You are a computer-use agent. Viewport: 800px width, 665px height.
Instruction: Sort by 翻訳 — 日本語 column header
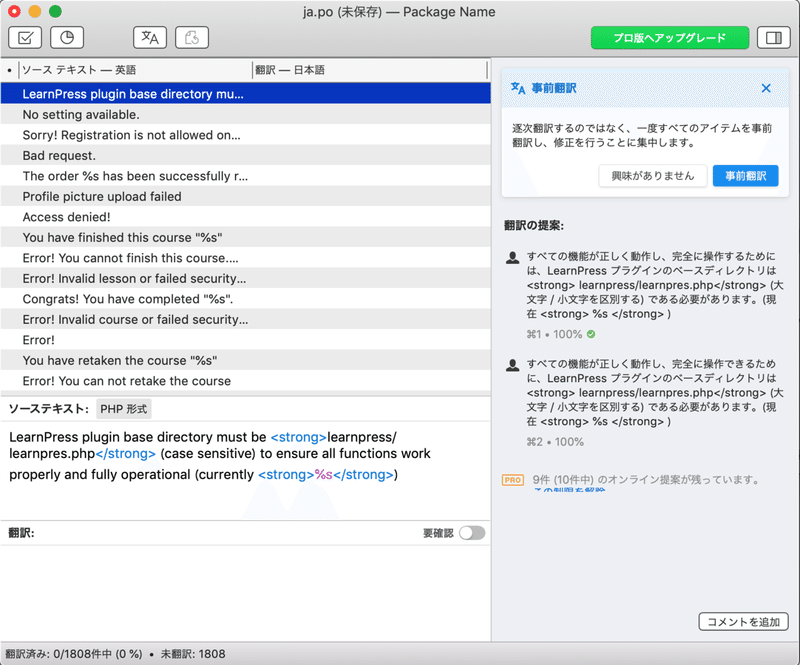pyautogui.click(x=370, y=70)
